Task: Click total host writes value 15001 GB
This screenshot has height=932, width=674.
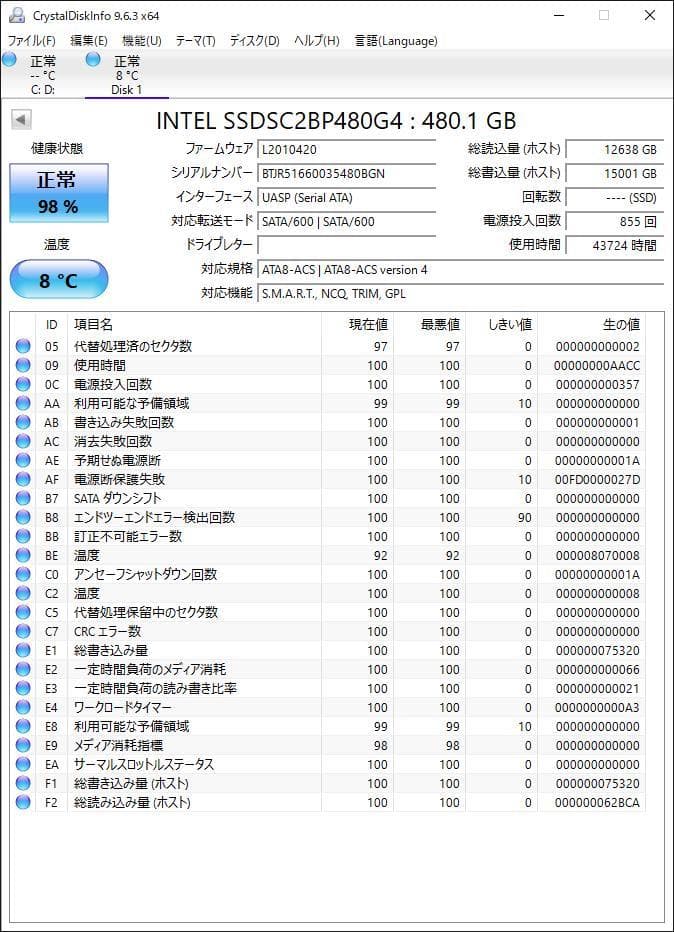Action: pos(615,174)
